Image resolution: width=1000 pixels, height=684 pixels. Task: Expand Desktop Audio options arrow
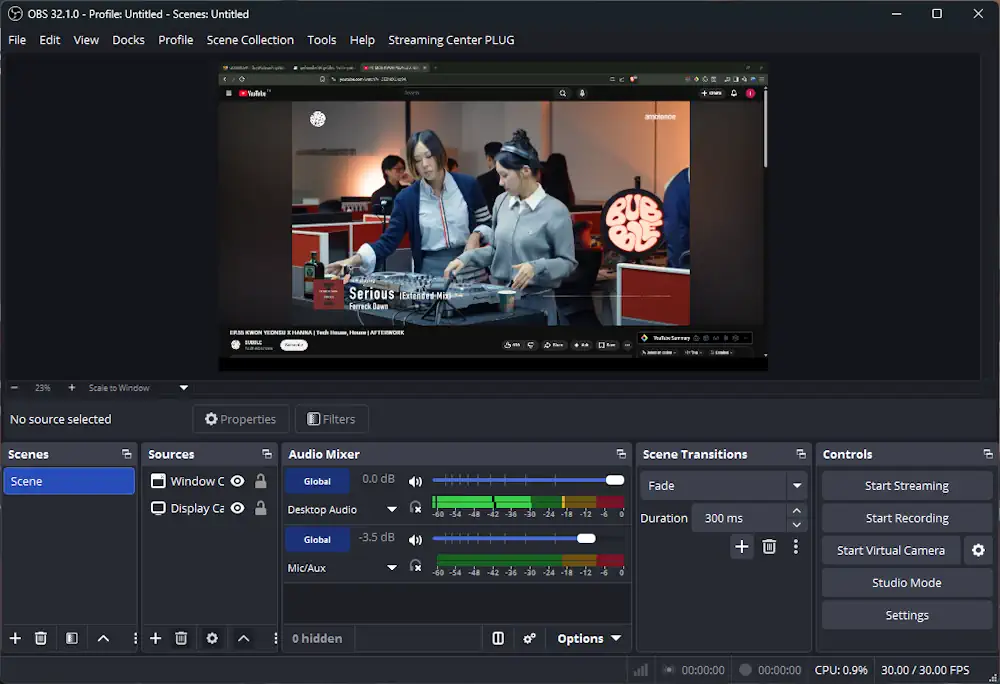pos(392,509)
